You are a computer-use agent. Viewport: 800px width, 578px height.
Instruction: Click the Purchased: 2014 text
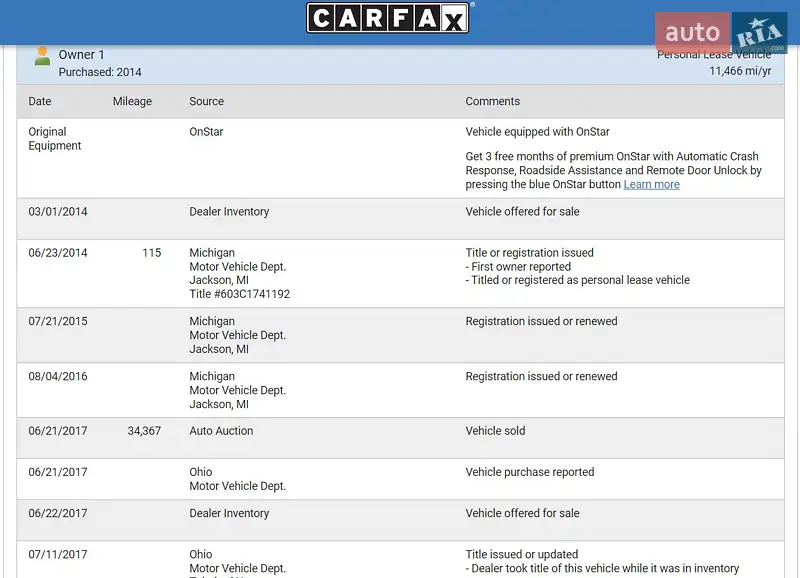pyautogui.click(x=100, y=73)
